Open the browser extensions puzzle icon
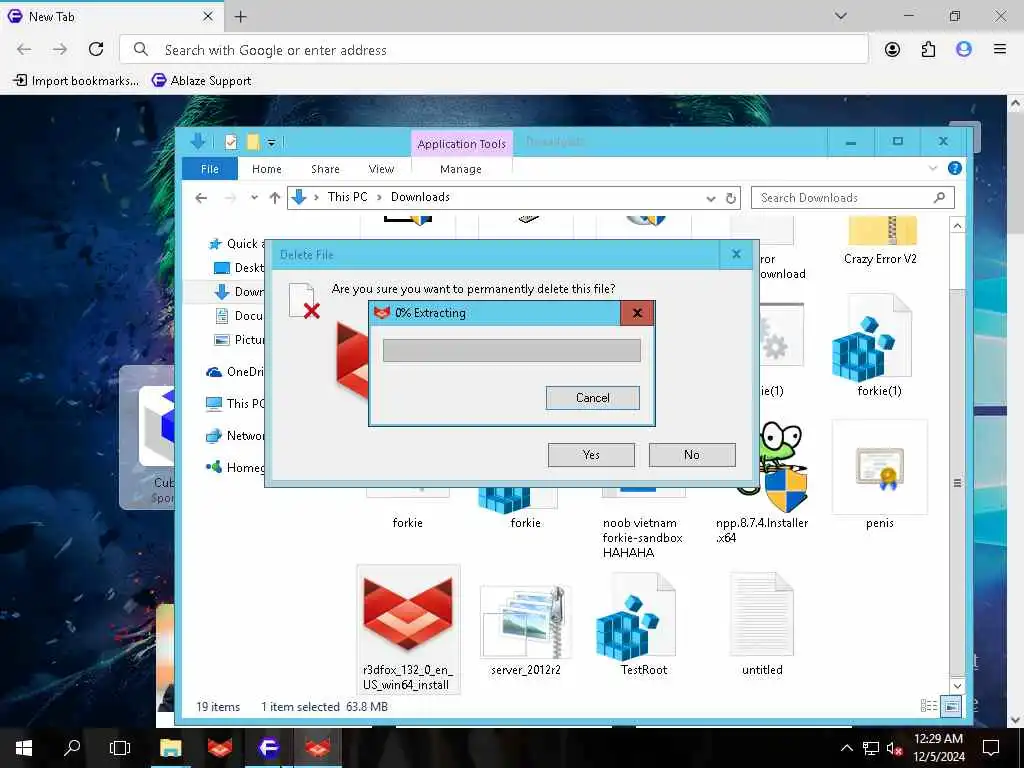 point(928,50)
